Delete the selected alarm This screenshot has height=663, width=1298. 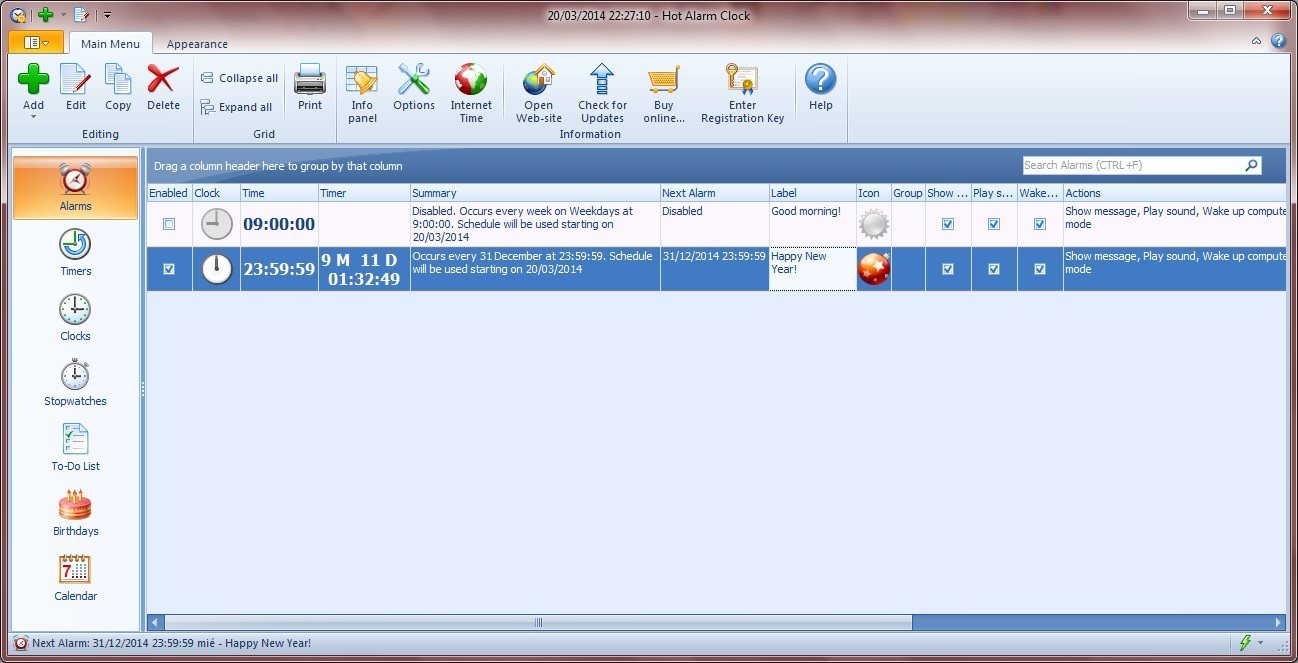162,92
